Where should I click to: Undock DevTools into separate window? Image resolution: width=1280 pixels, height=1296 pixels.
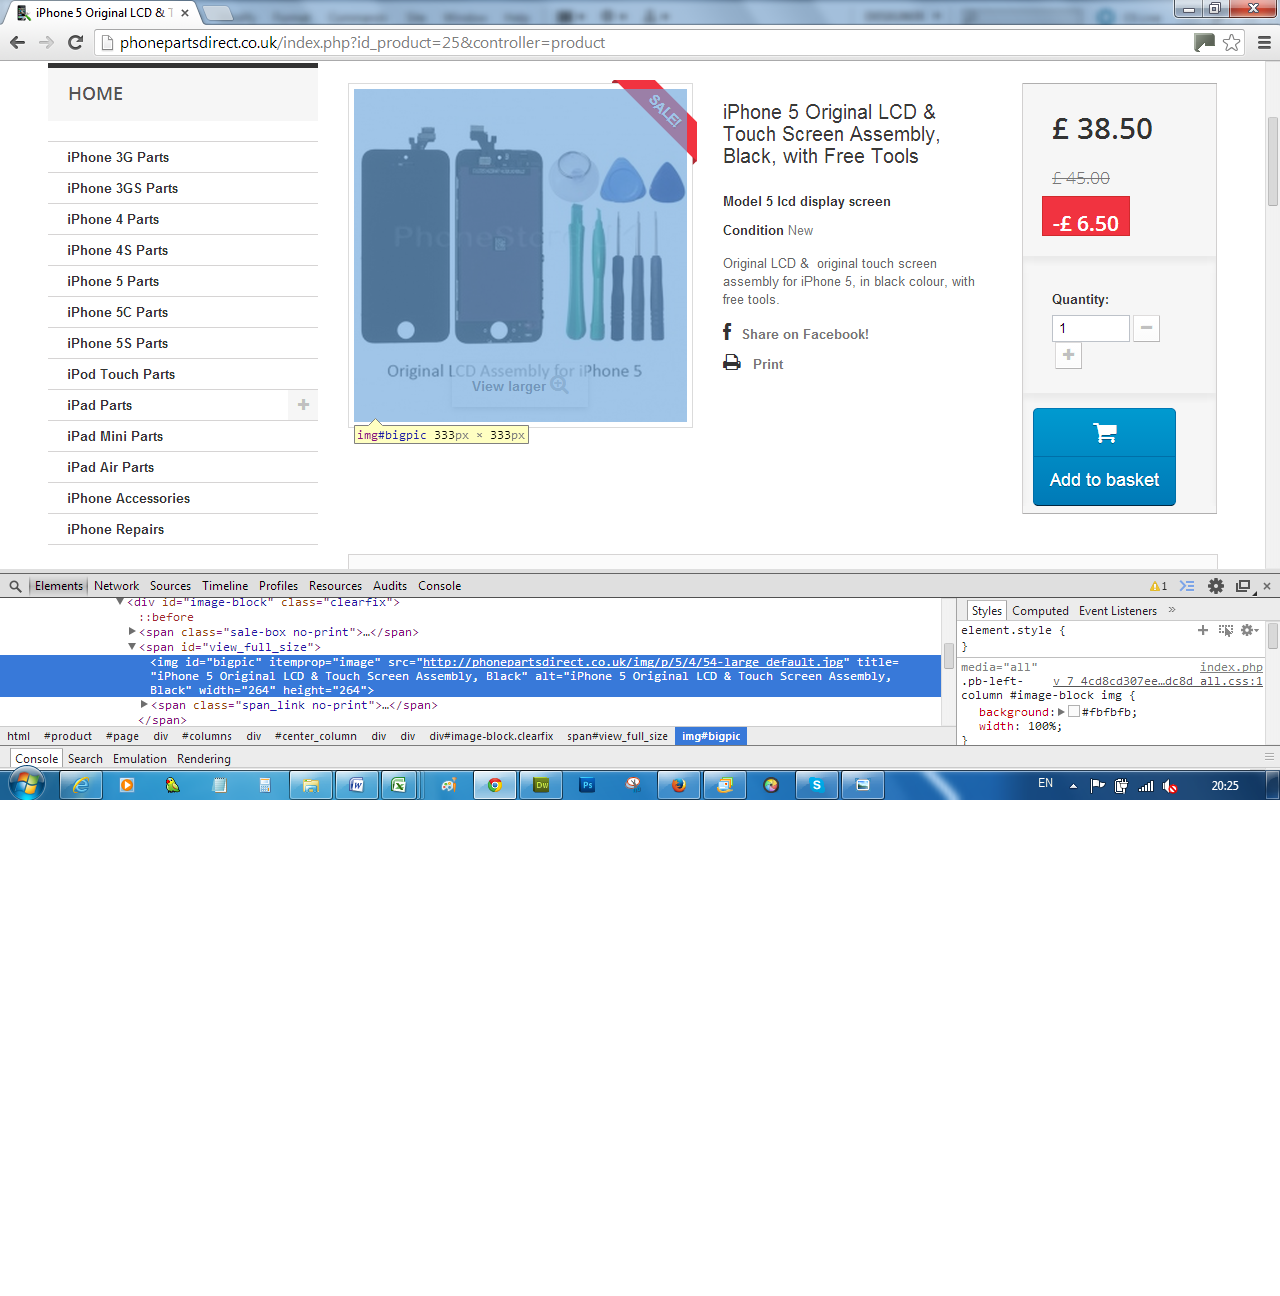pyautogui.click(x=1243, y=586)
